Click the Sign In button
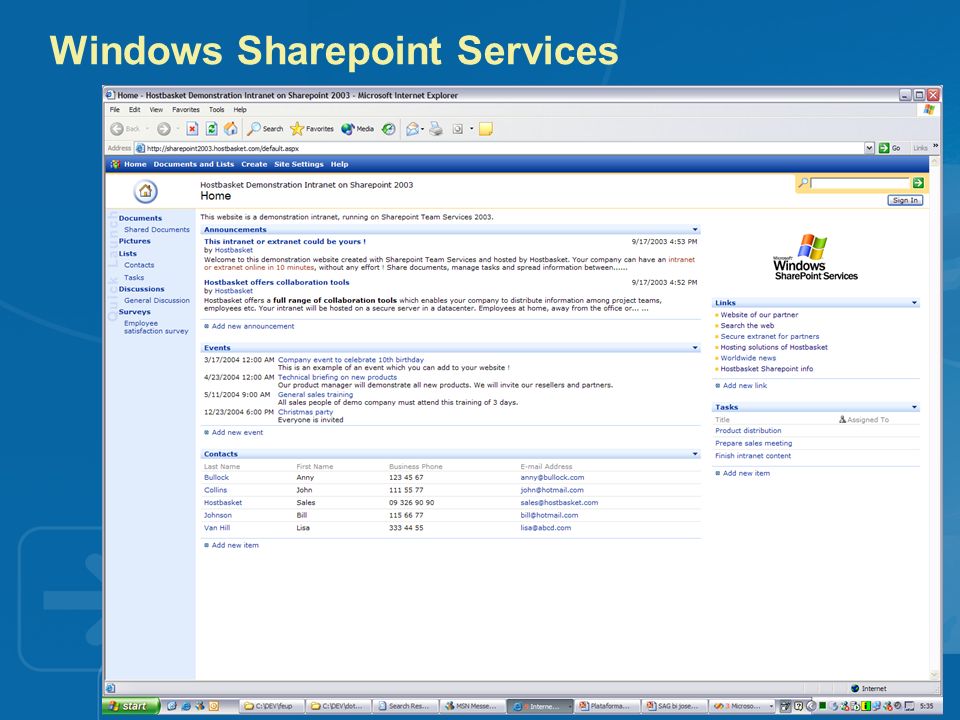 point(905,200)
